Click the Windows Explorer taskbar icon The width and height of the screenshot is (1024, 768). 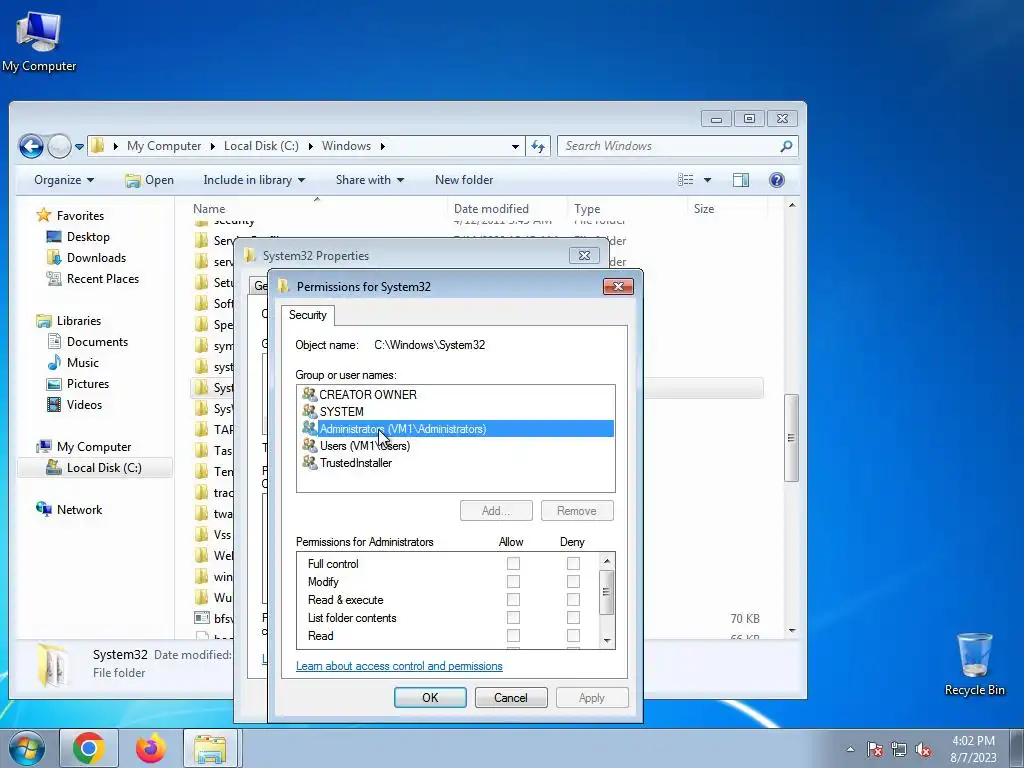click(x=211, y=748)
